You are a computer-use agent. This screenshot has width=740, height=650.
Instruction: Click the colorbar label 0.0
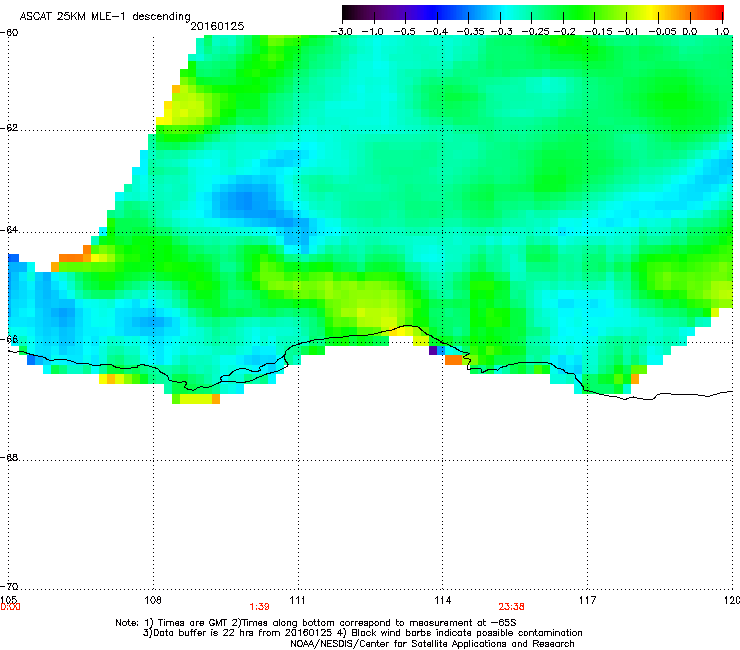click(690, 32)
